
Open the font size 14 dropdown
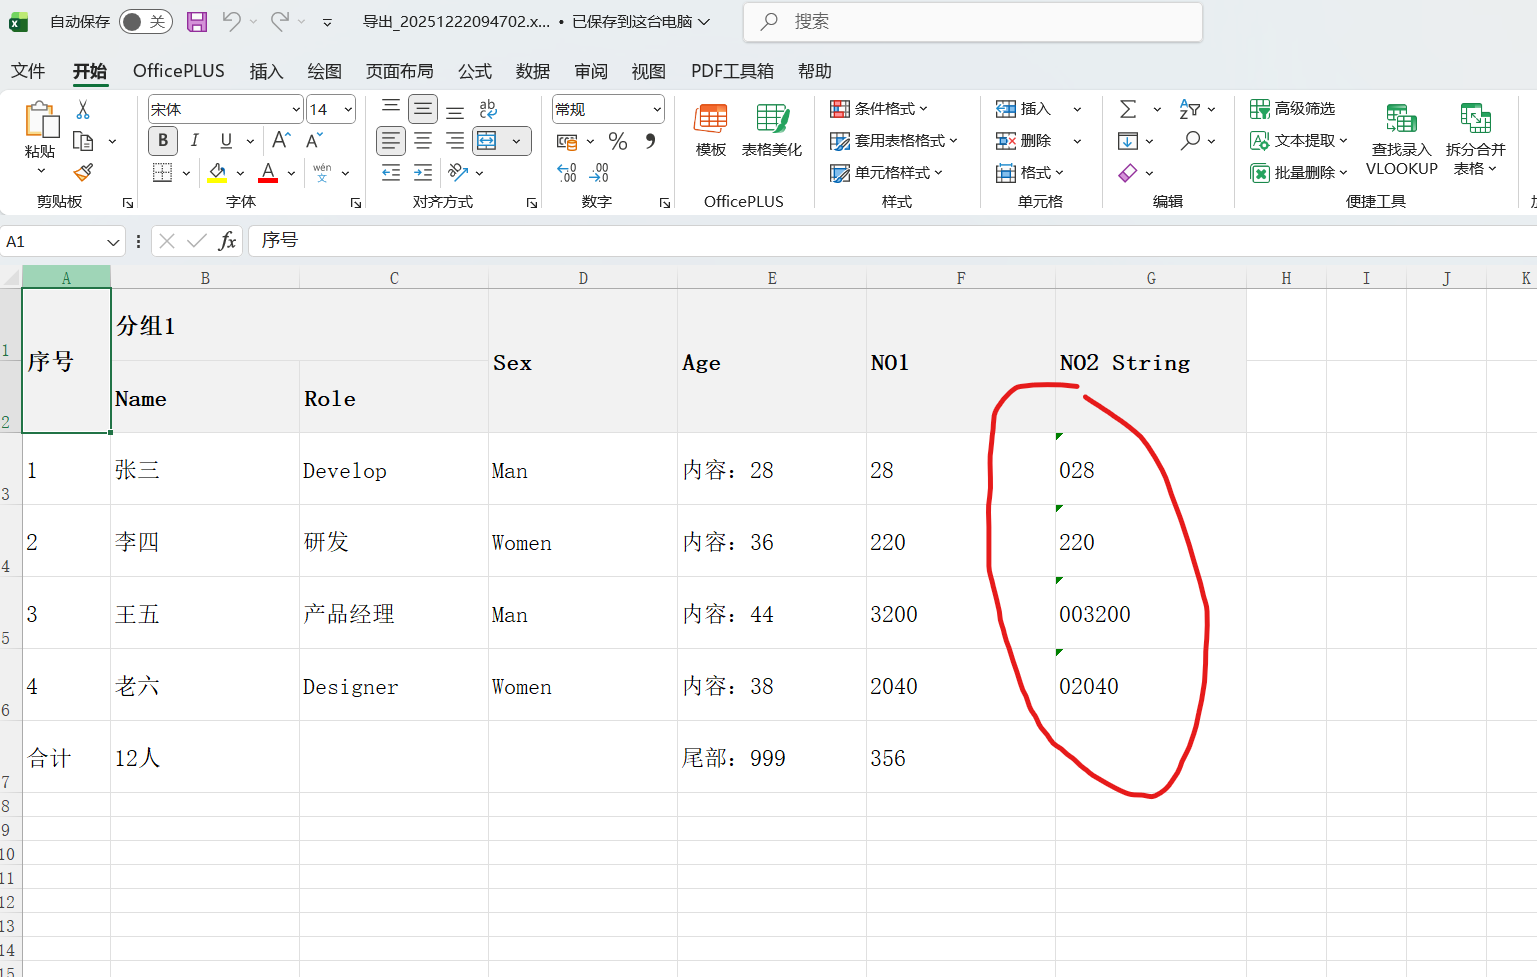coord(348,109)
